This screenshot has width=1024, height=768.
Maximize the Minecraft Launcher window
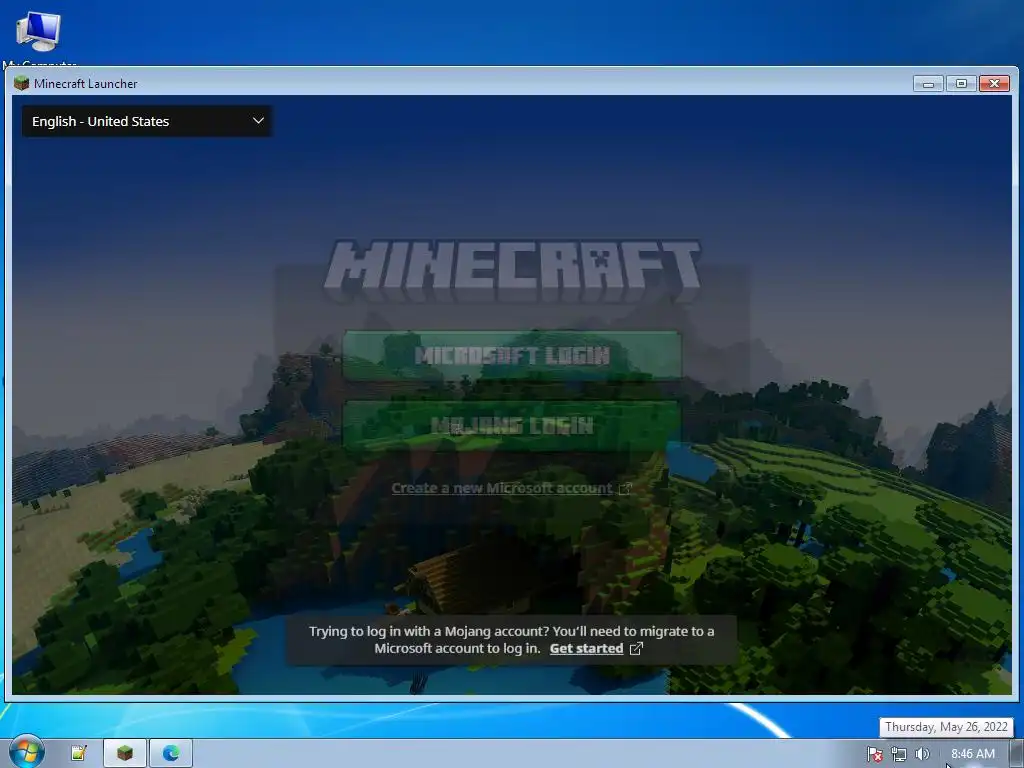pyautogui.click(x=961, y=84)
